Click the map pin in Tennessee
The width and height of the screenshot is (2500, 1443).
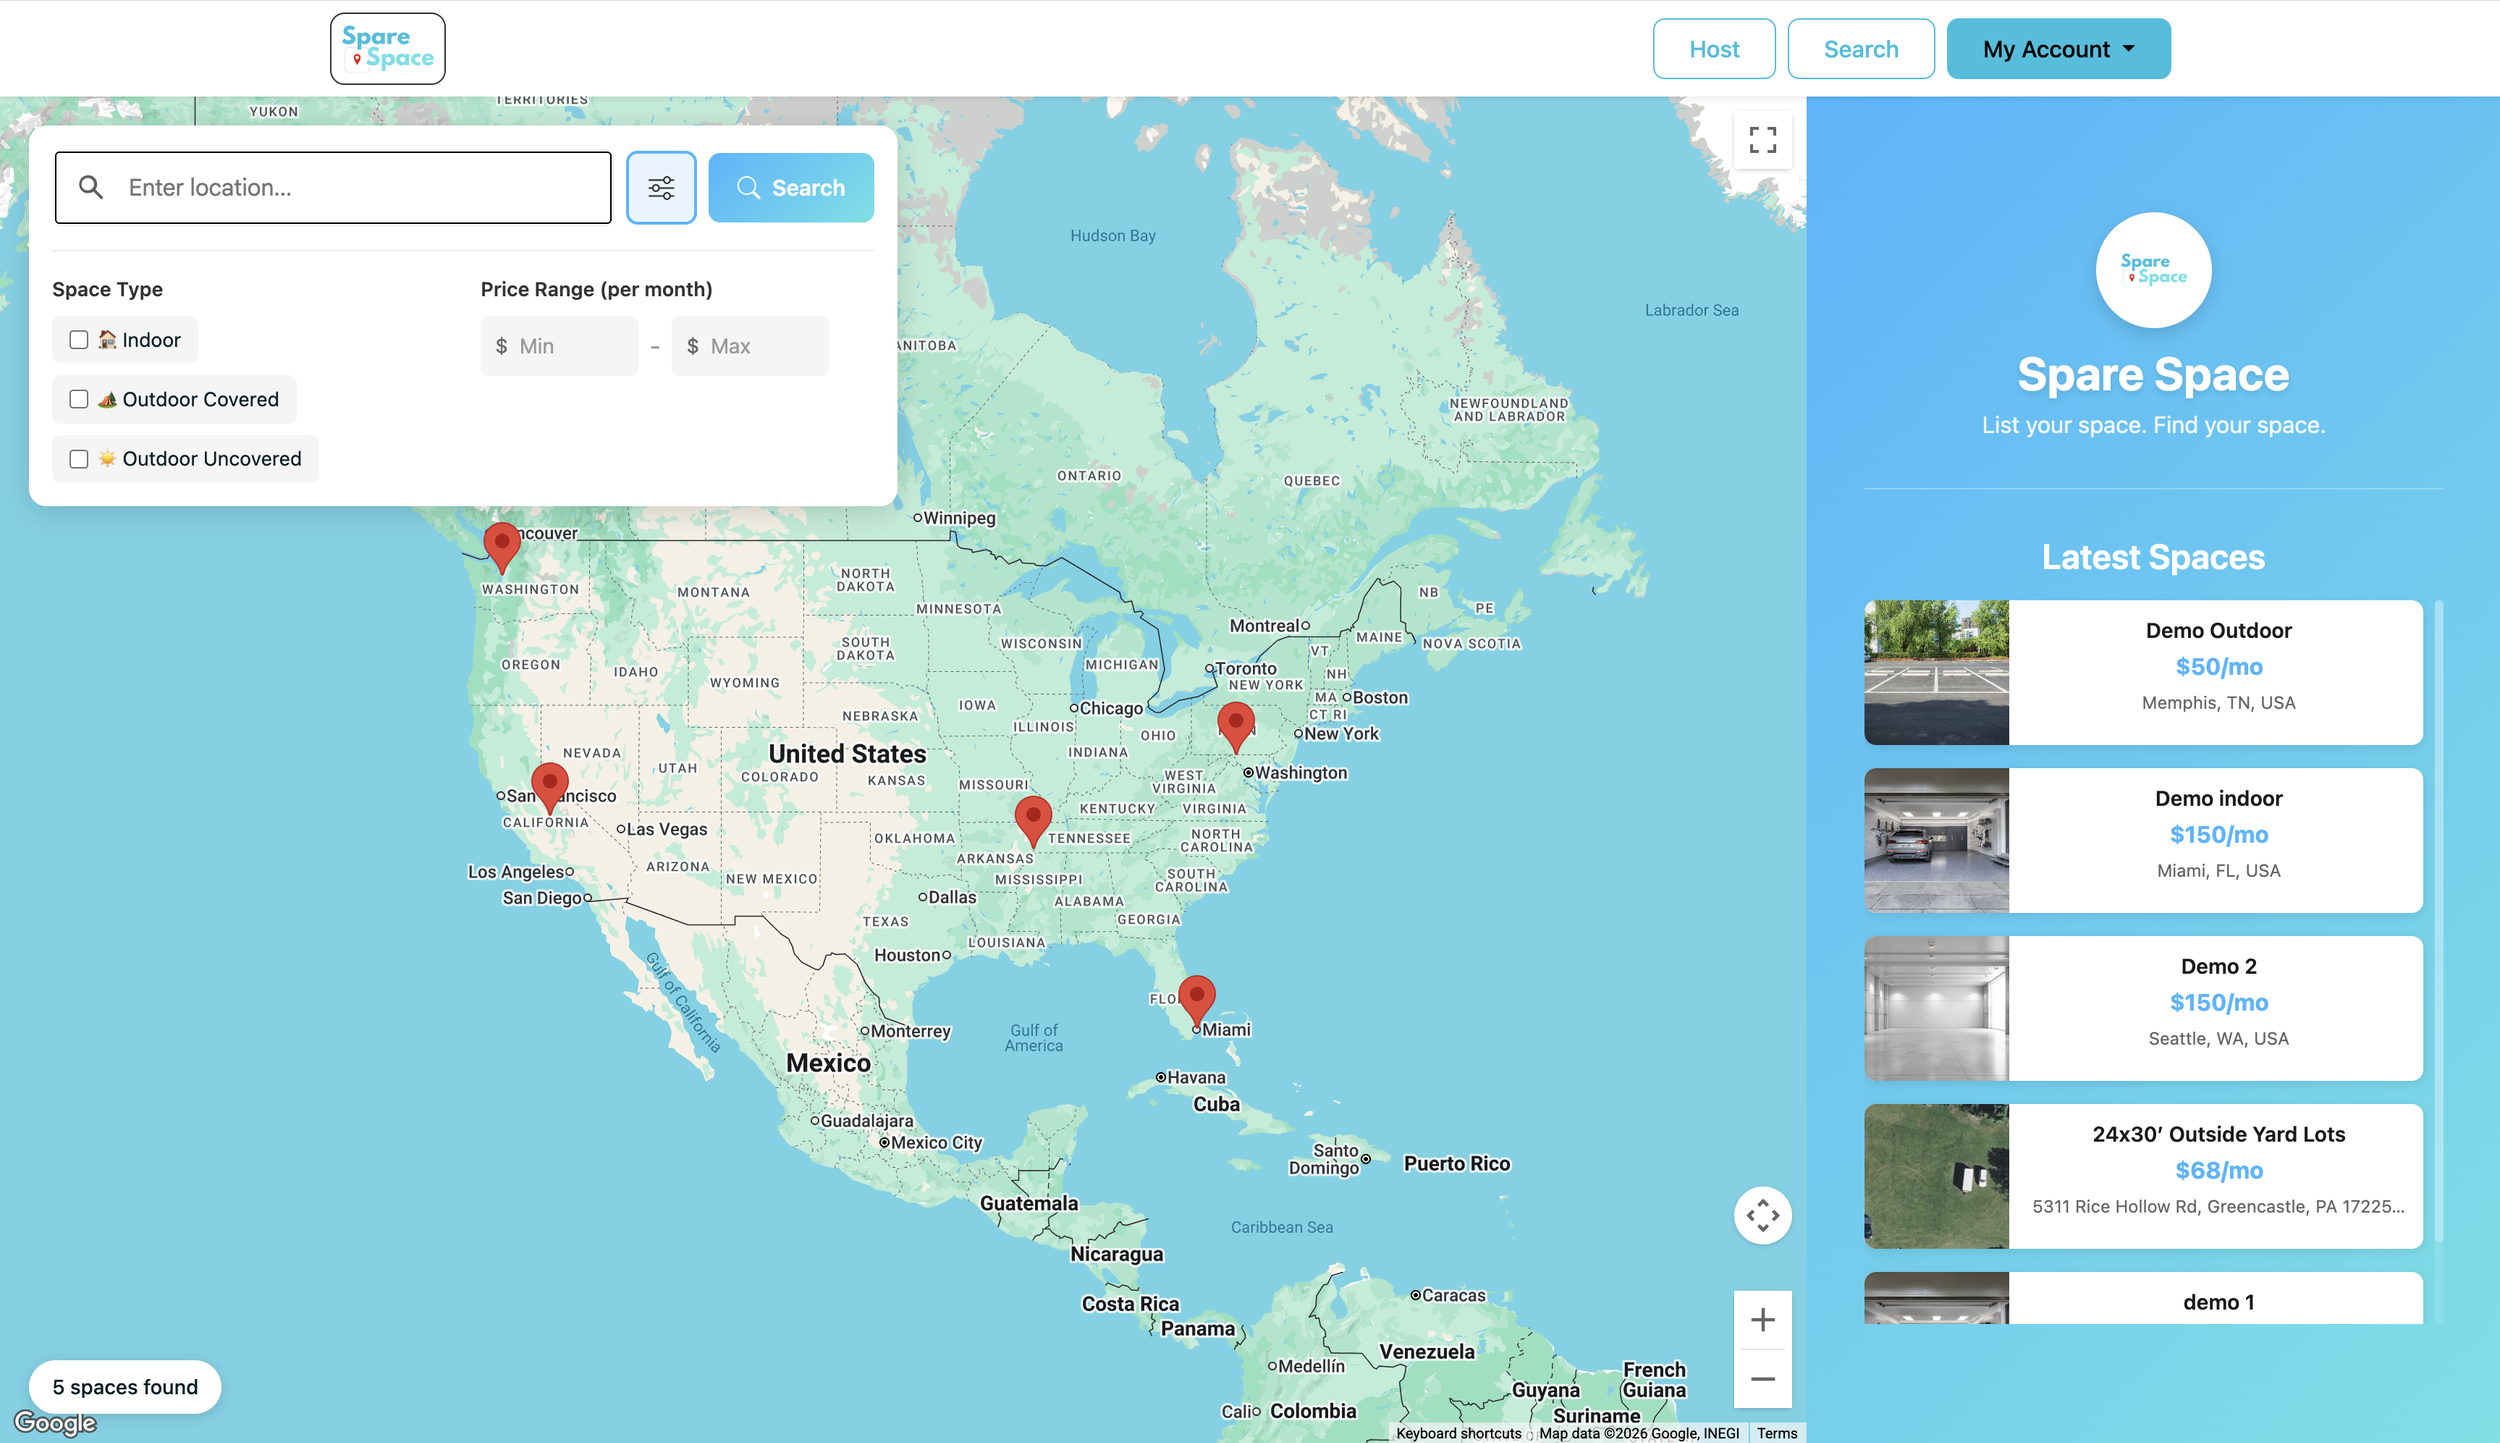(x=1032, y=817)
